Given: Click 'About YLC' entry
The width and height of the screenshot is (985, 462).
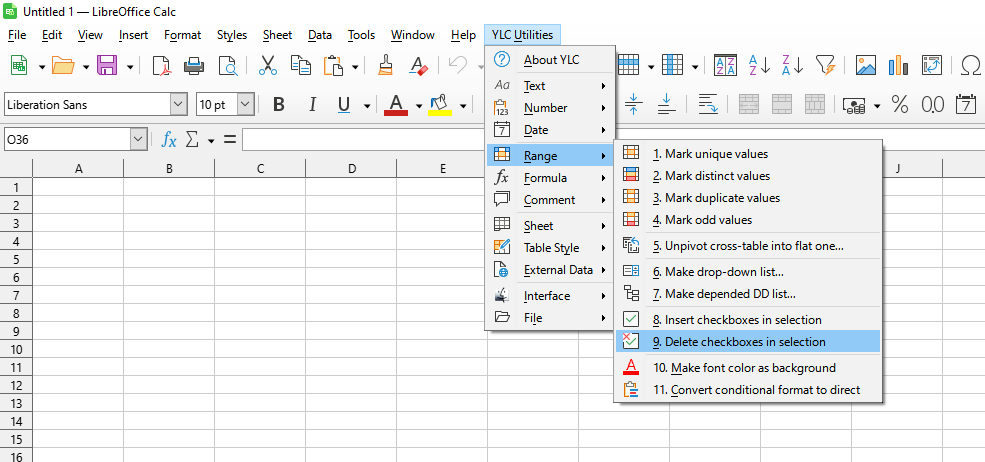Looking at the screenshot, I should 551,60.
